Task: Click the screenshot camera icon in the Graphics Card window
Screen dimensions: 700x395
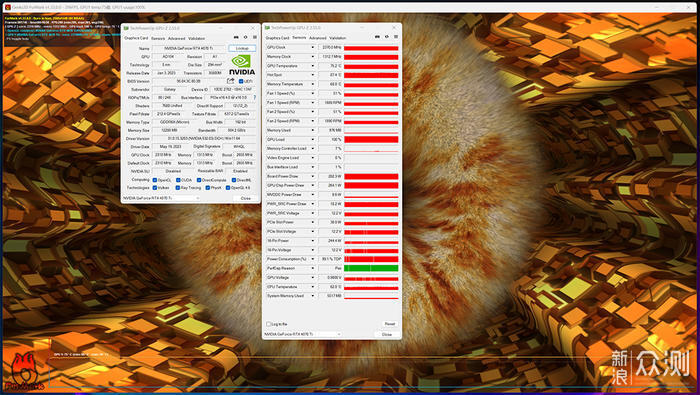Action: click(x=236, y=37)
